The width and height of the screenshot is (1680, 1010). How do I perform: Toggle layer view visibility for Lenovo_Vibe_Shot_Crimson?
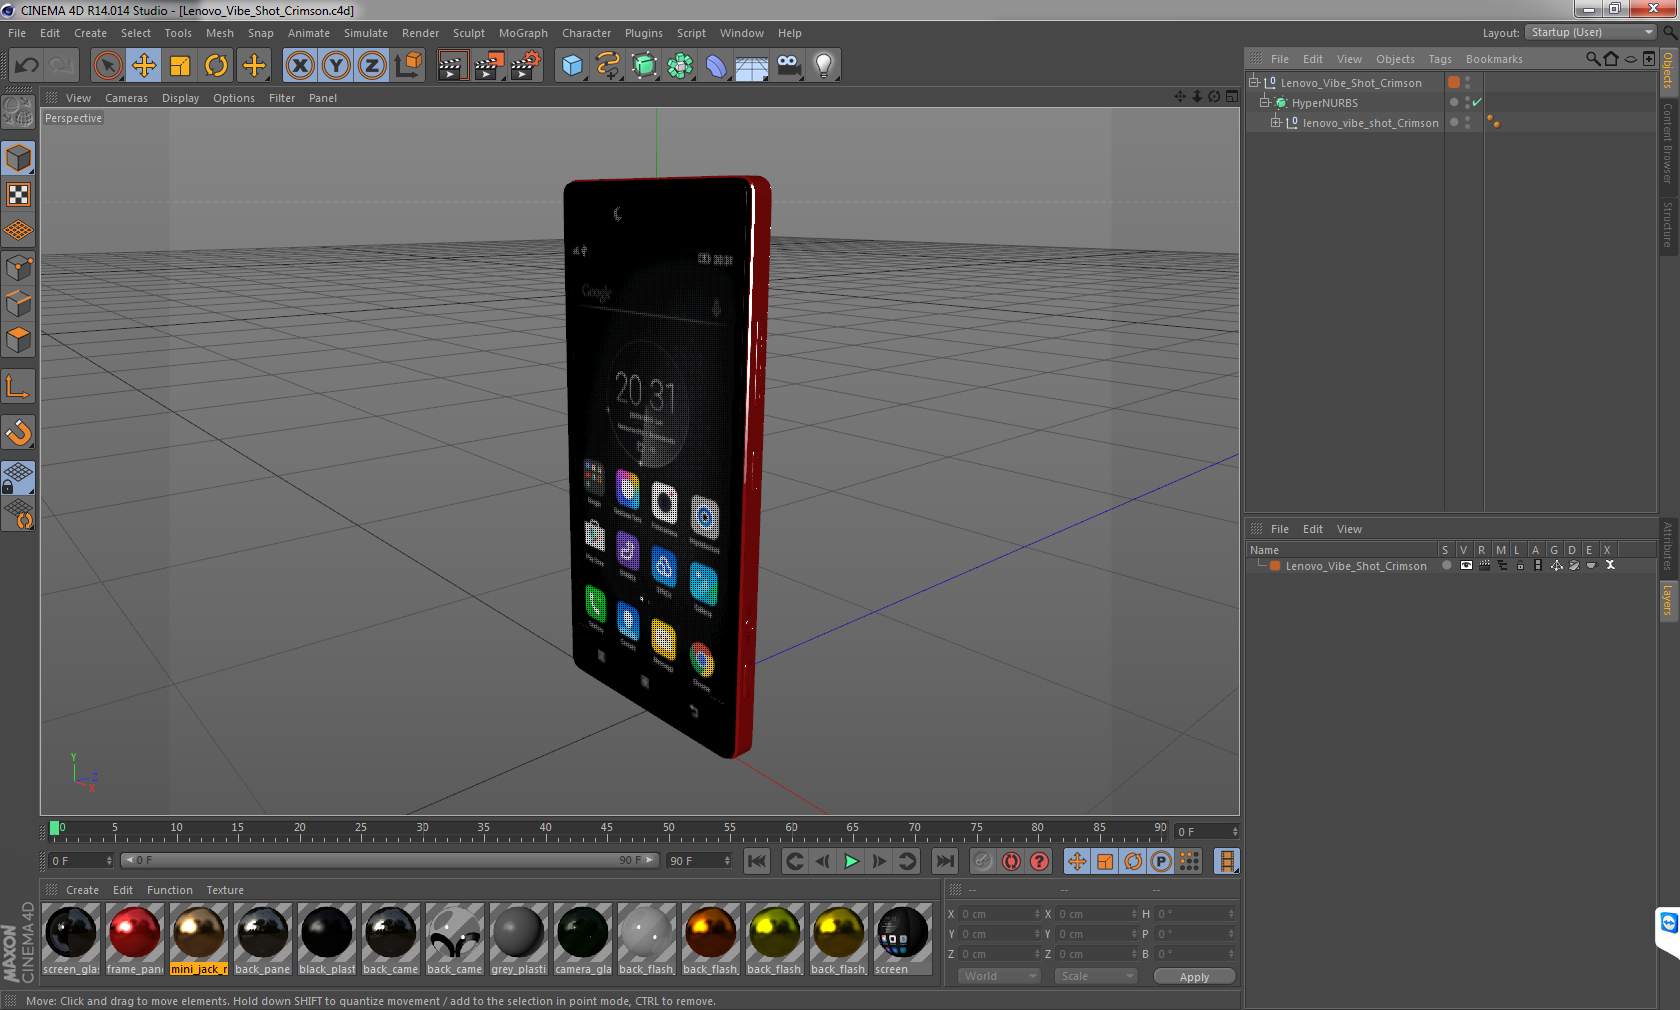(x=1466, y=565)
